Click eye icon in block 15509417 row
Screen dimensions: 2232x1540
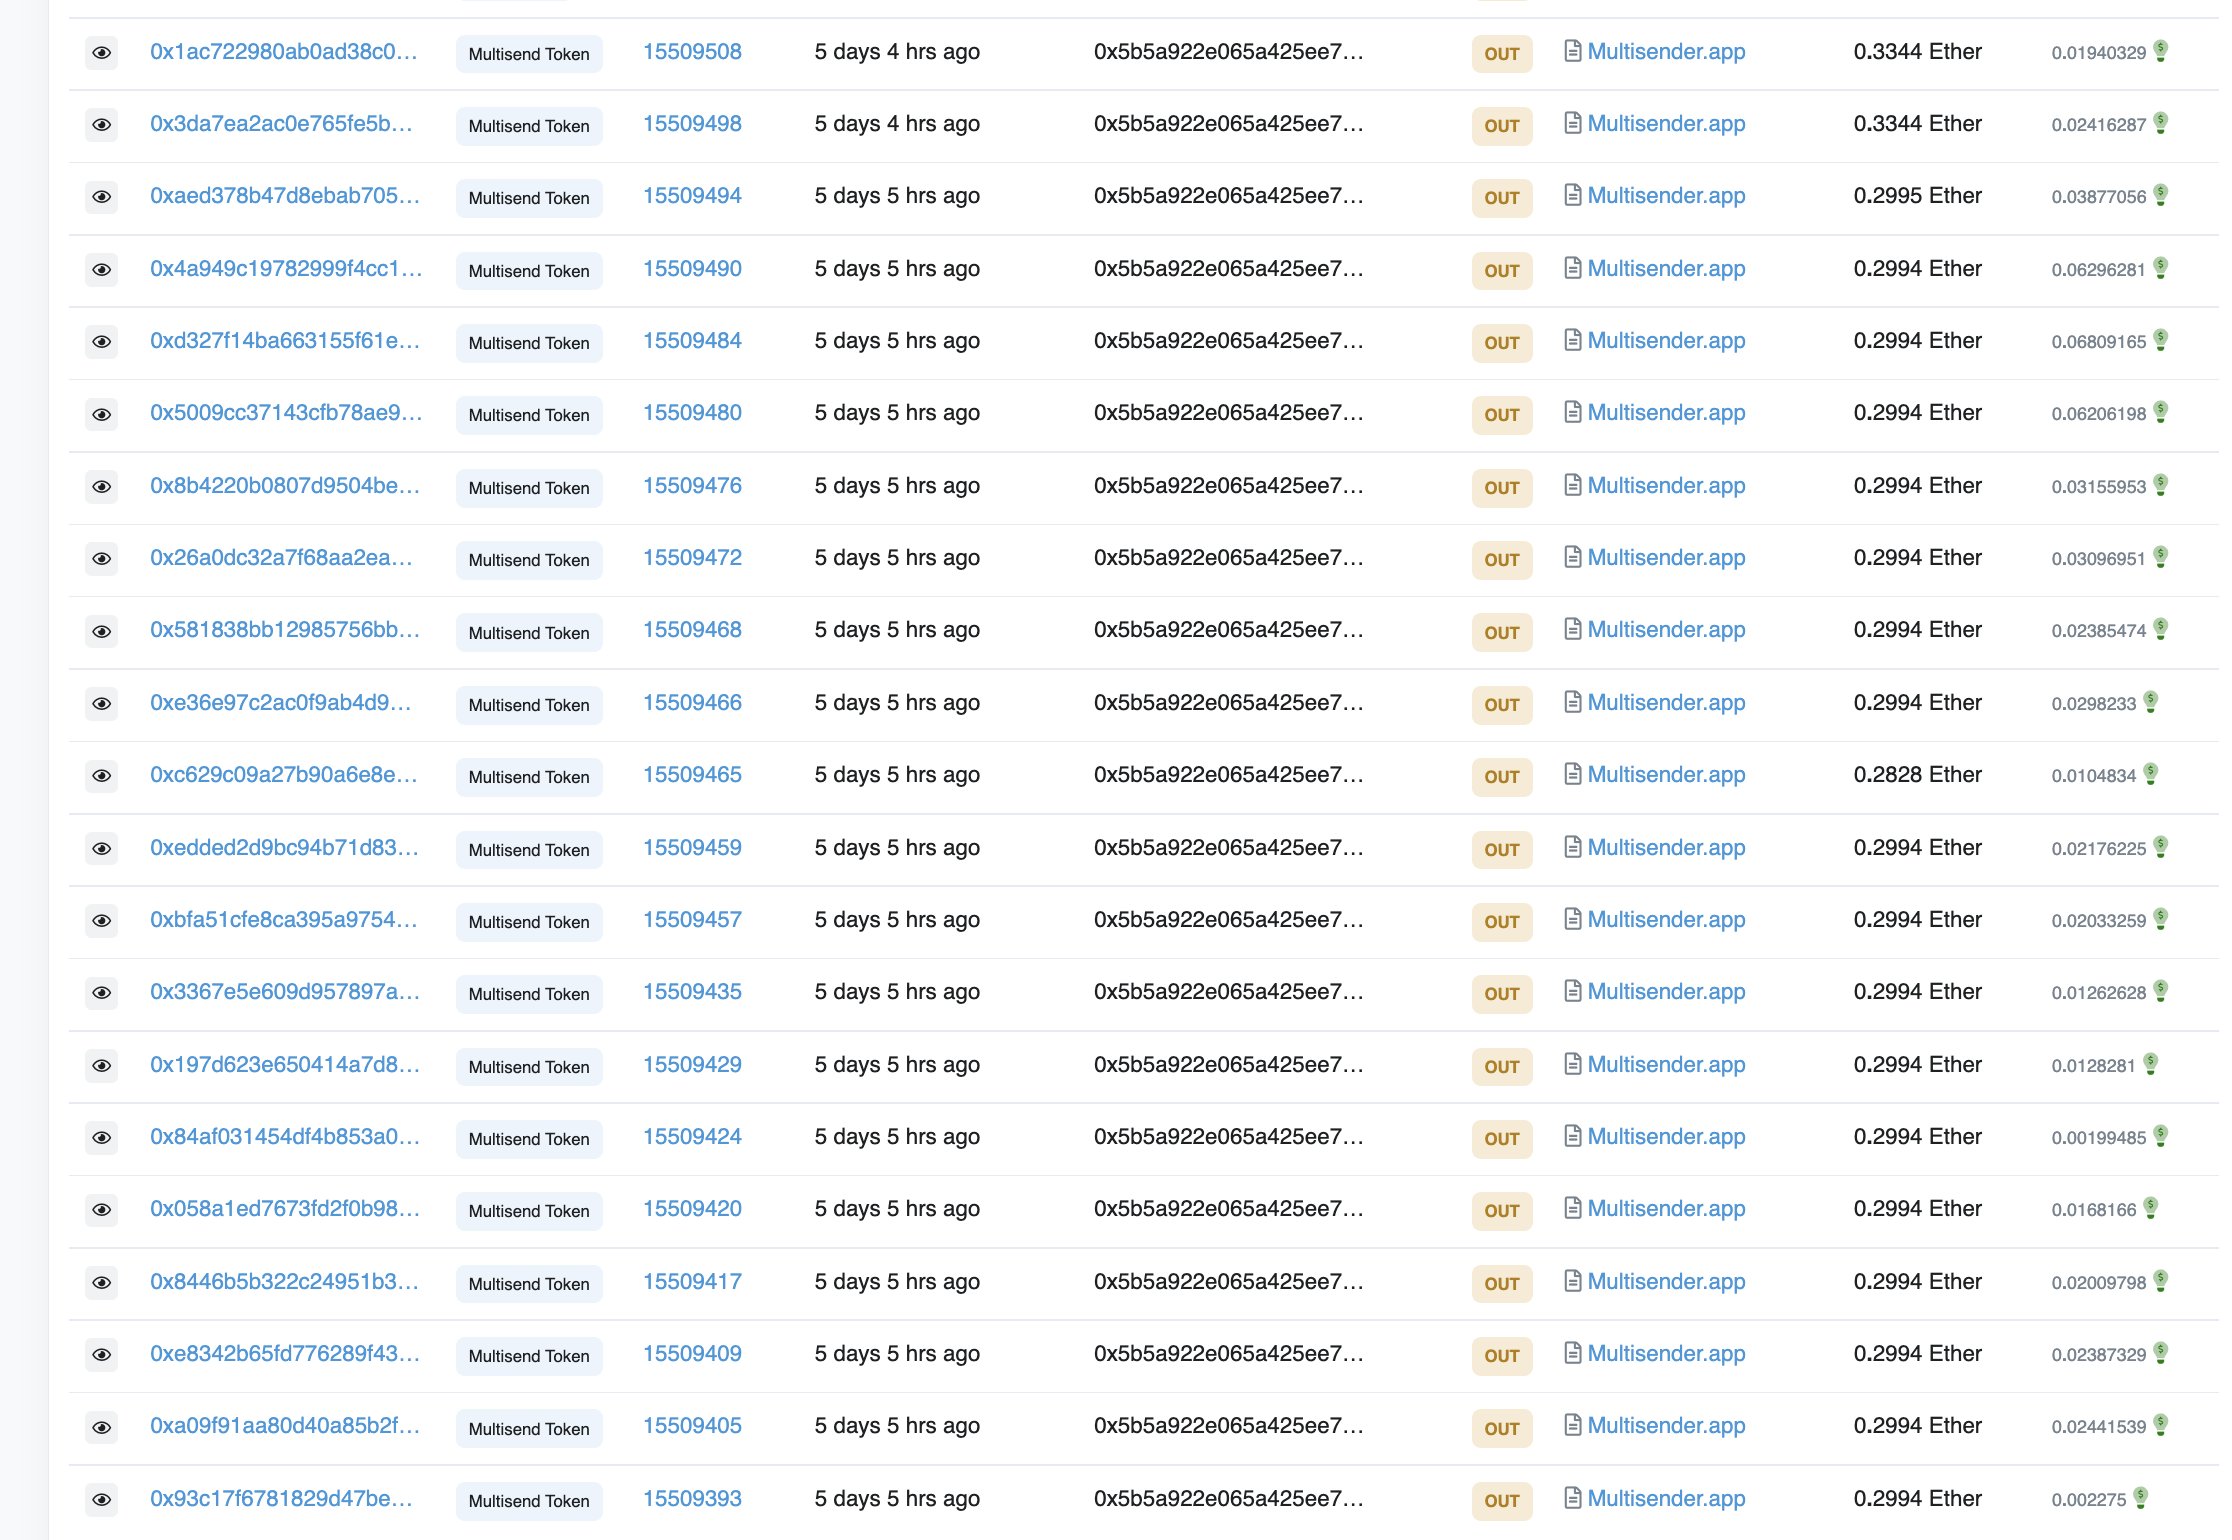click(101, 1282)
